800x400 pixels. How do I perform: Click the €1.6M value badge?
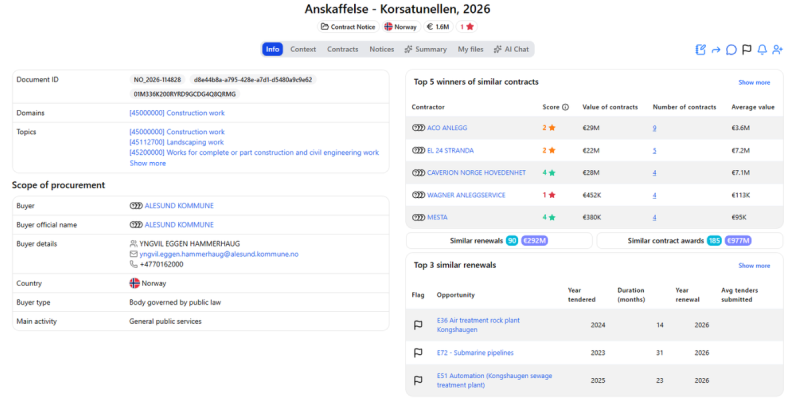tap(438, 27)
